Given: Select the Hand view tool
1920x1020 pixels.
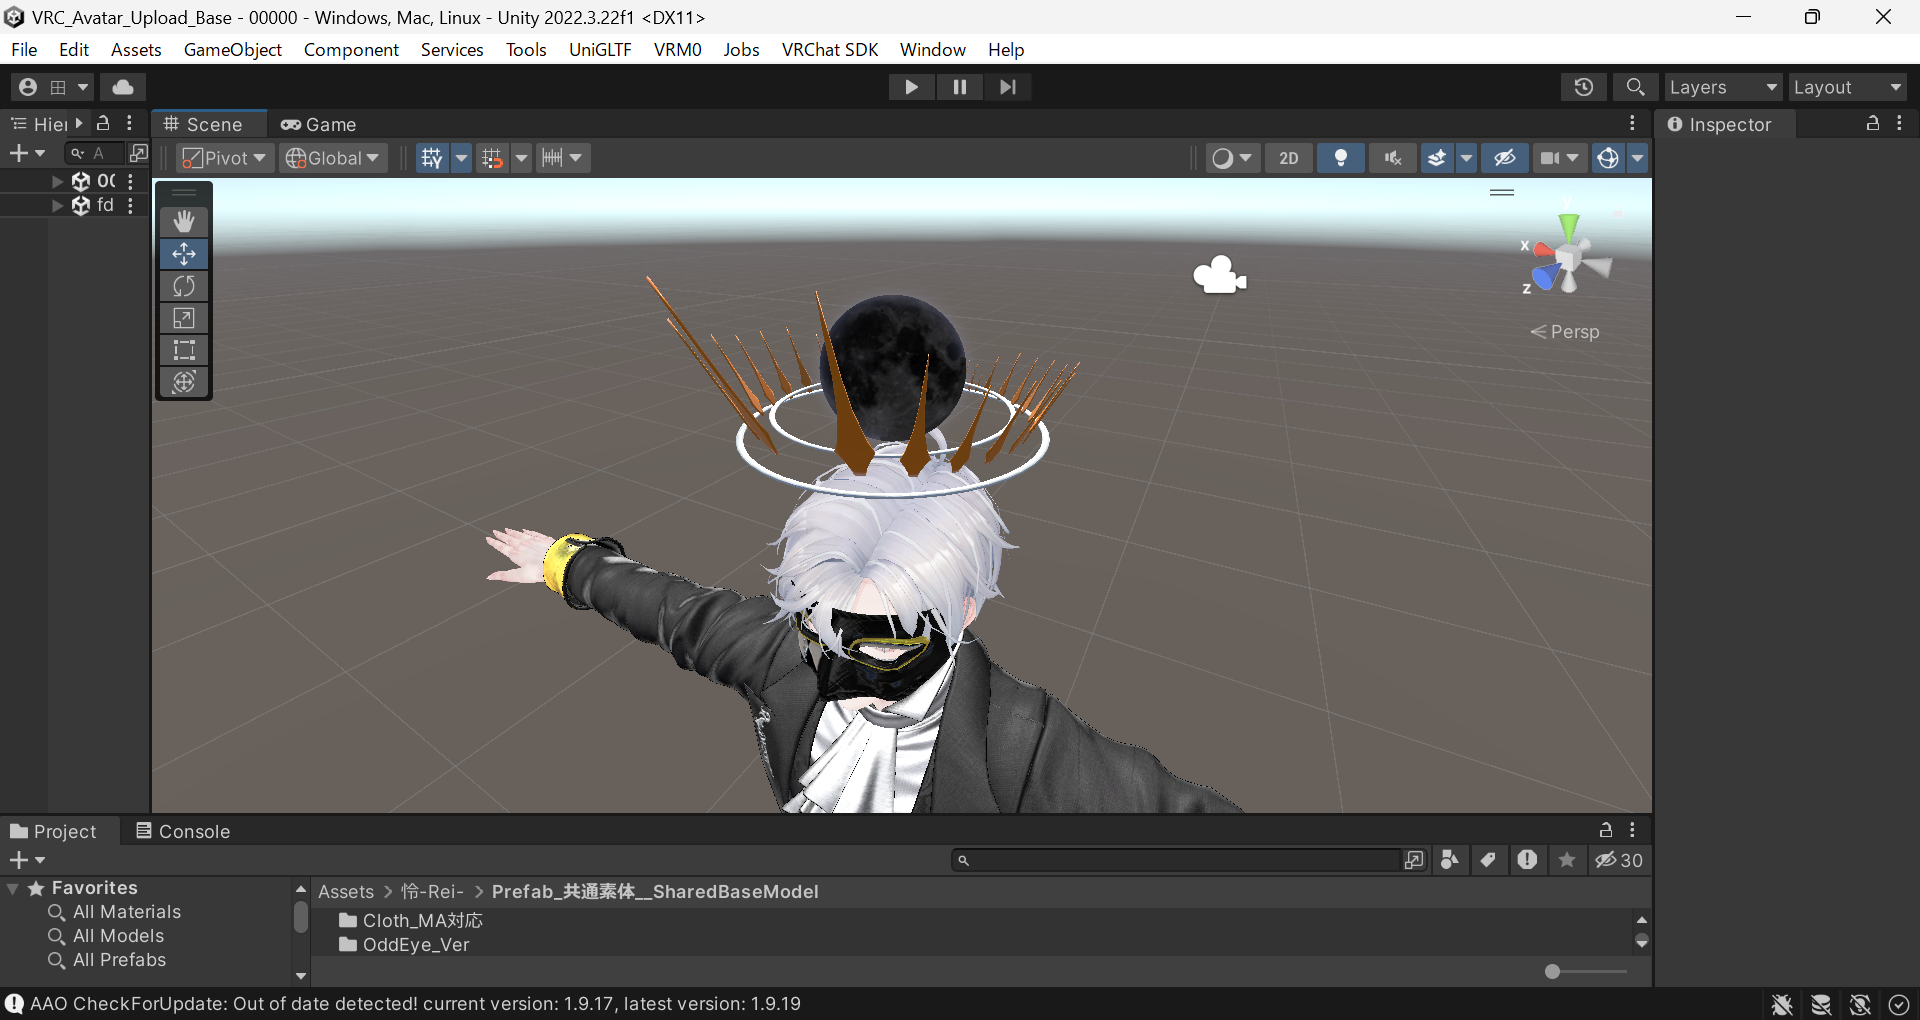Looking at the screenshot, I should pyautogui.click(x=184, y=221).
